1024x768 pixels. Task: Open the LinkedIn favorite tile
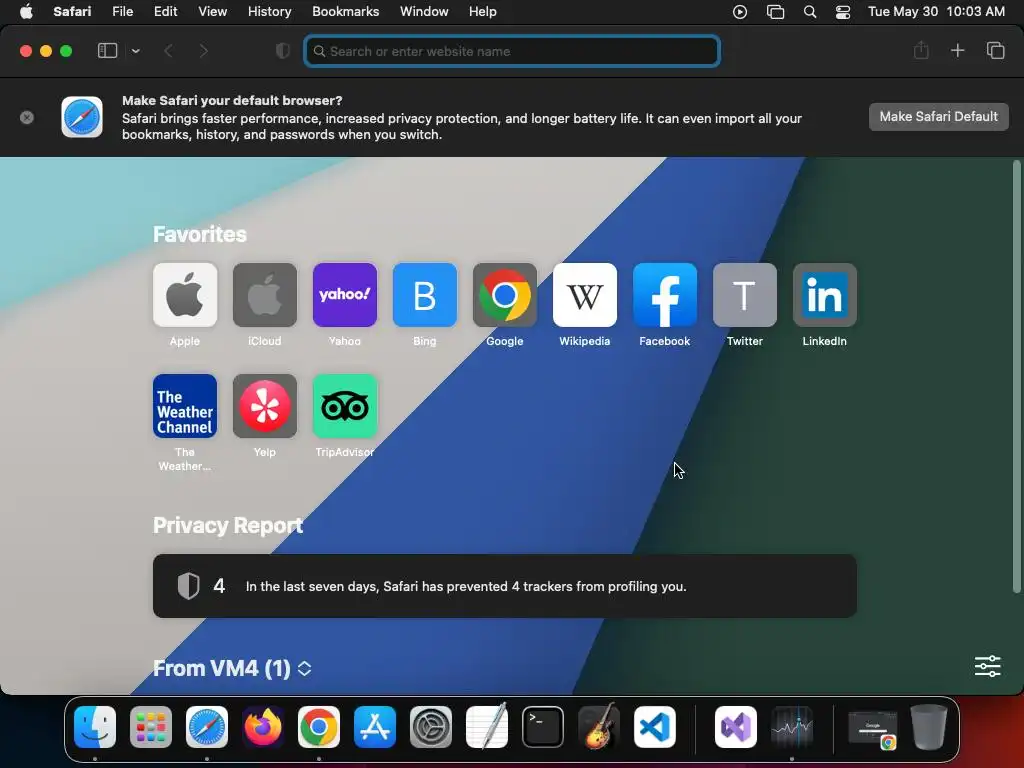(825, 295)
